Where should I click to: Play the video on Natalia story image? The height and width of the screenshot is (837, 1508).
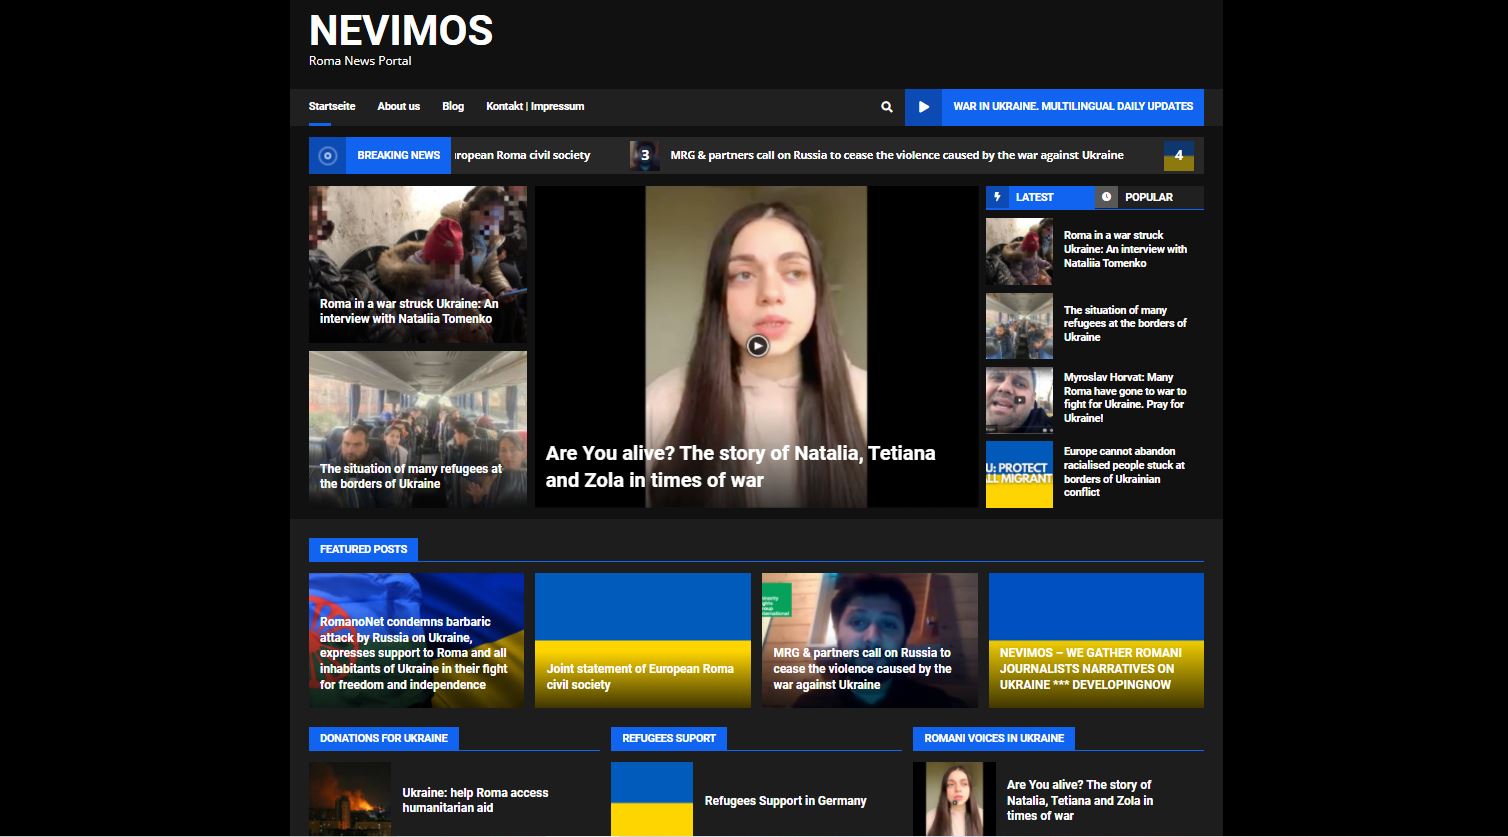(757, 346)
